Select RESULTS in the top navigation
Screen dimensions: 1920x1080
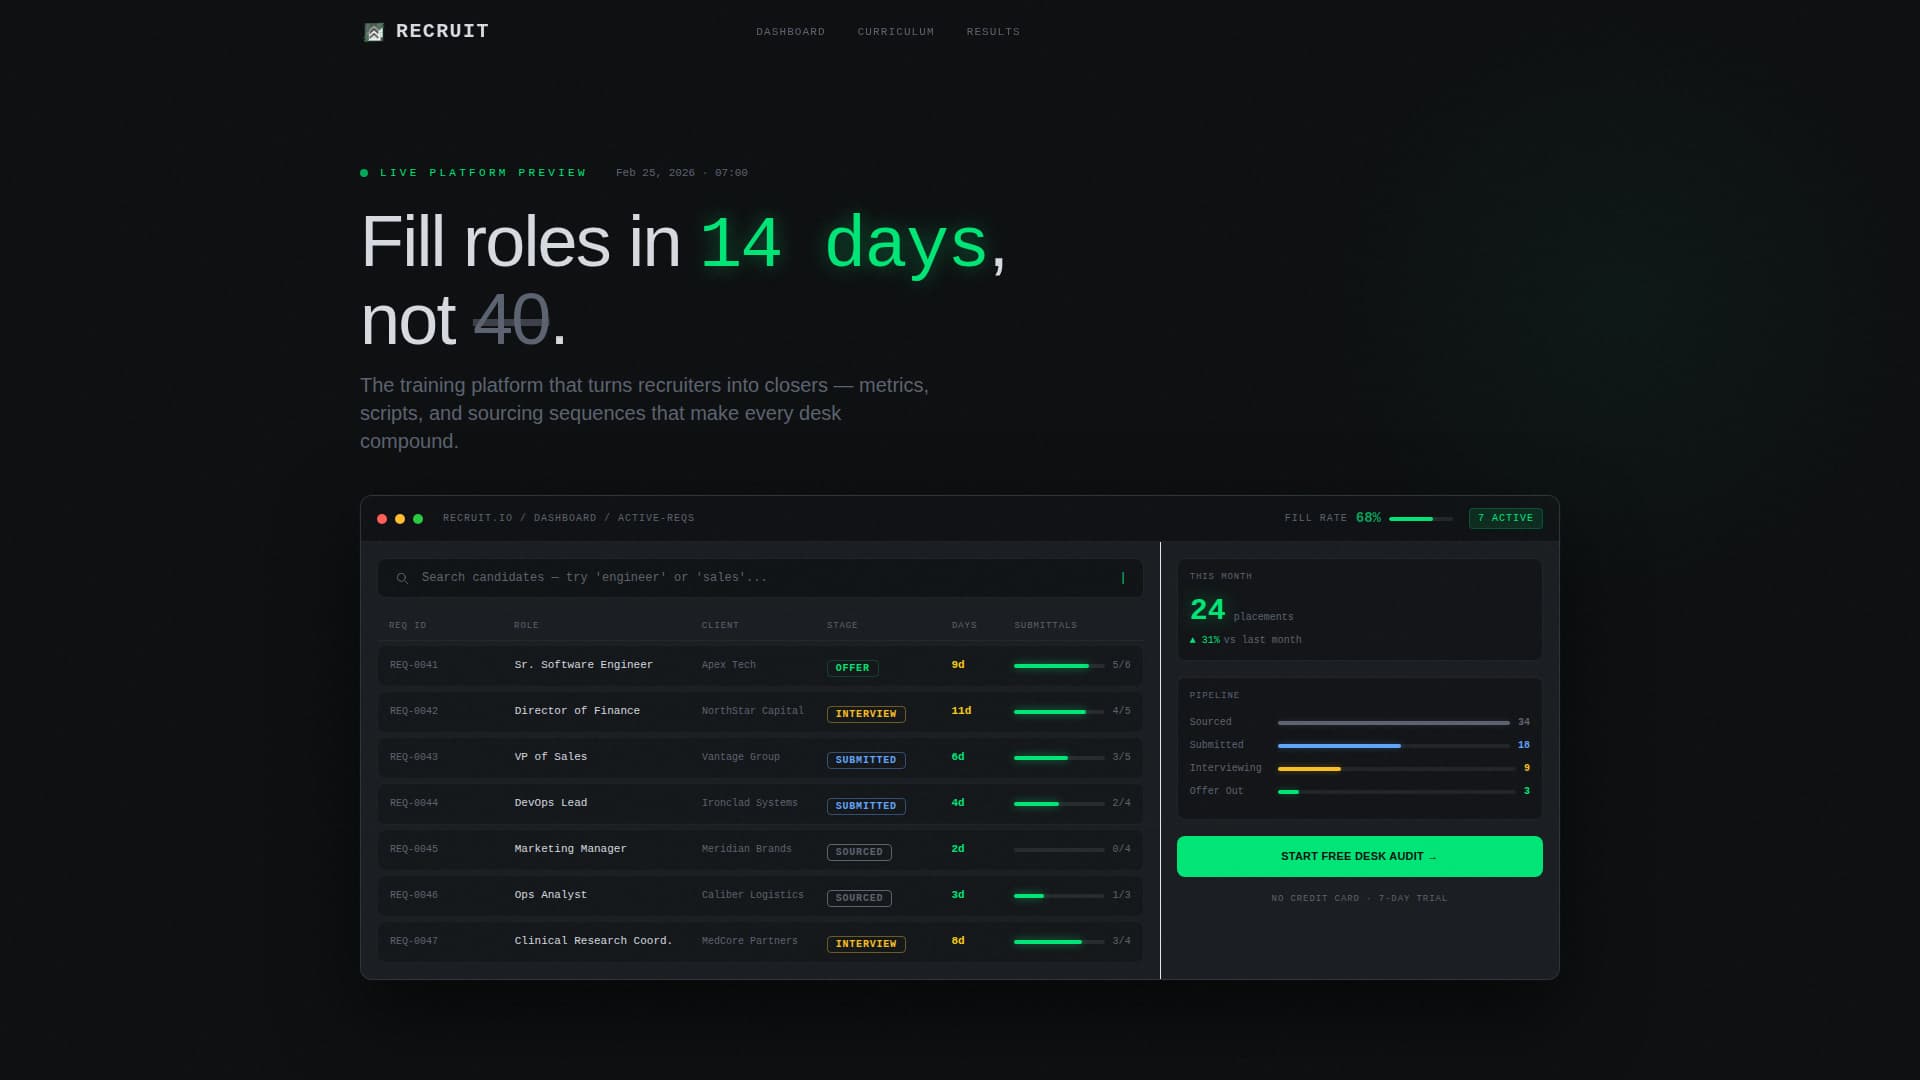993,31
